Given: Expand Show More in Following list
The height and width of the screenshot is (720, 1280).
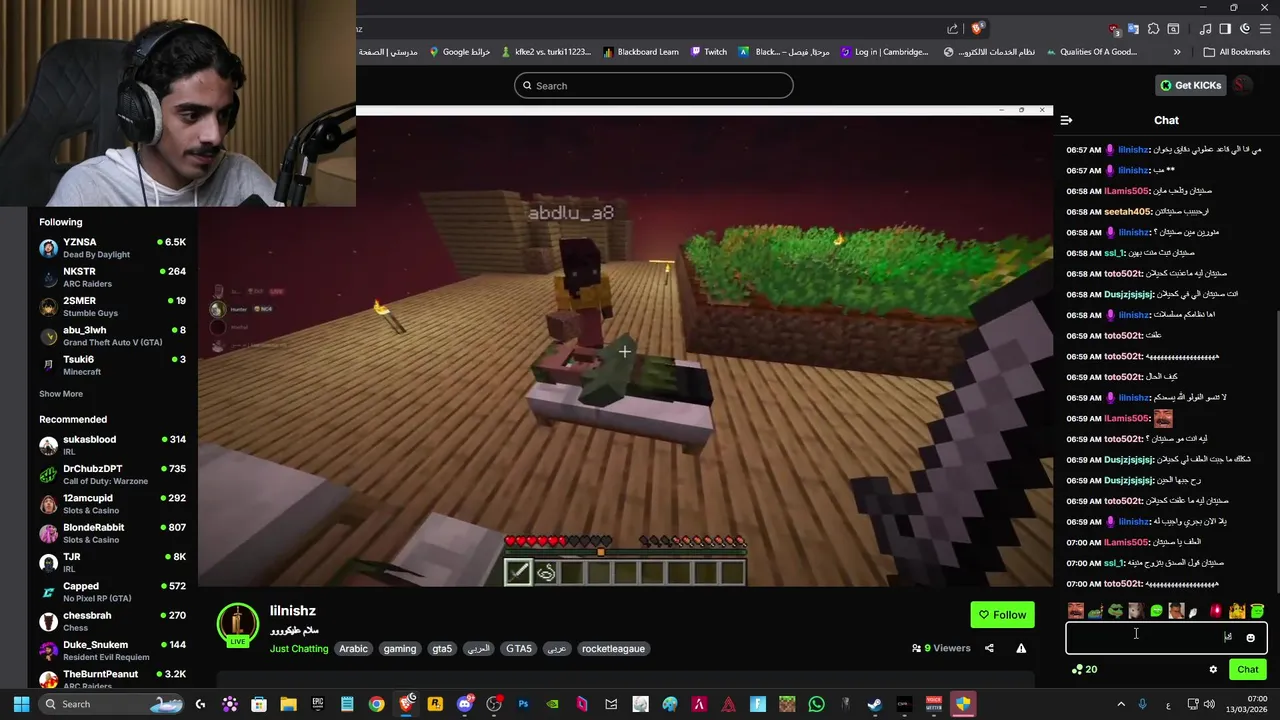Looking at the screenshot, I should (x=61, y=394).
